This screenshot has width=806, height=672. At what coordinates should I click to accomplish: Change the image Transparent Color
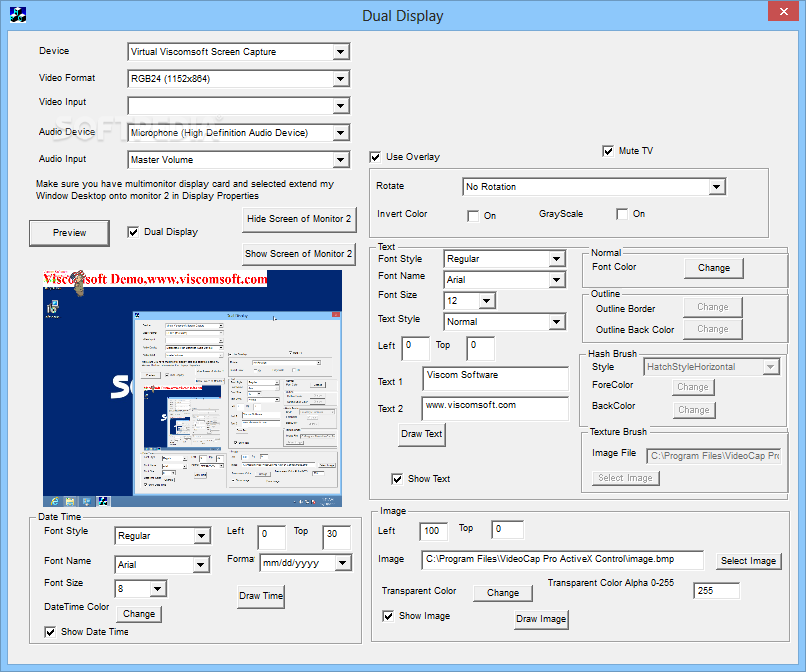[x=503, y=593]
